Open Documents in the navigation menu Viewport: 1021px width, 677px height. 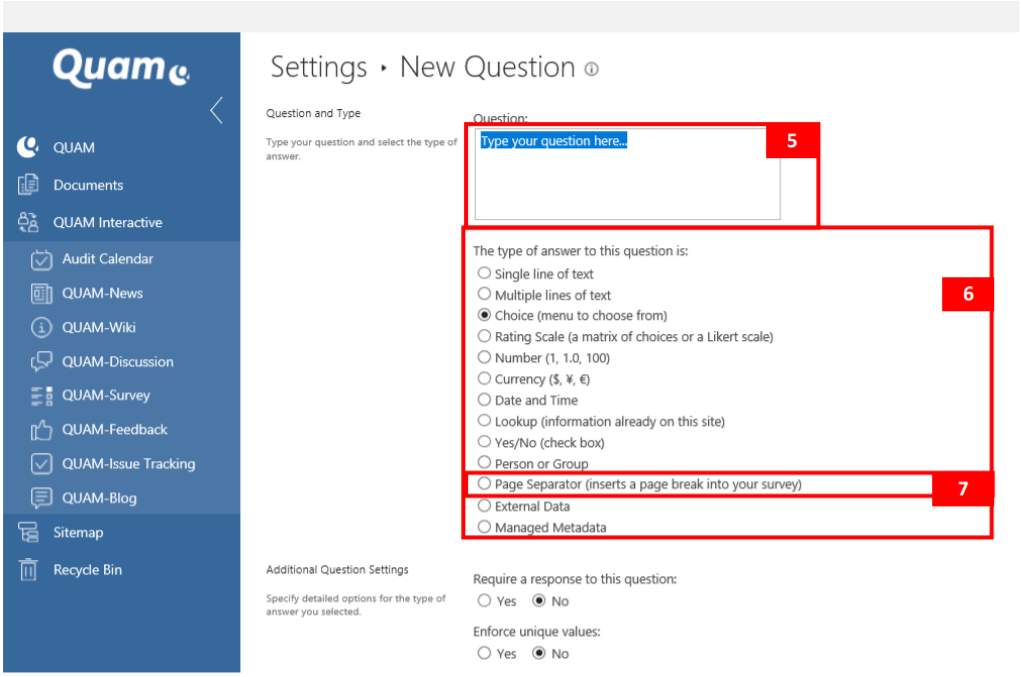pos(88,185)
